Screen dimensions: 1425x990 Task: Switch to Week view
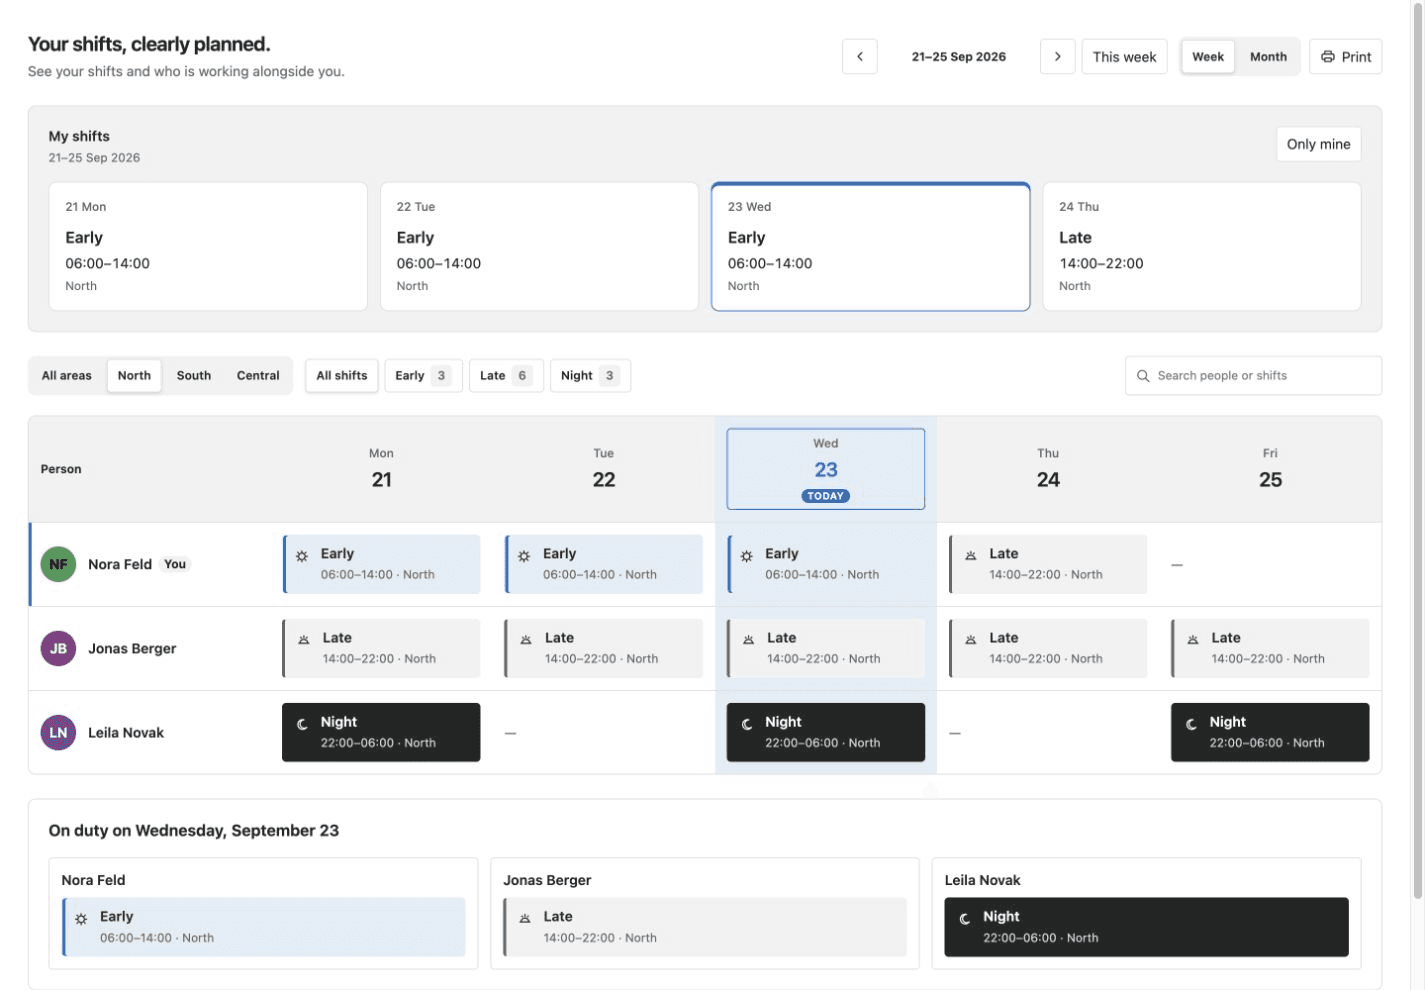pos(1208,57)
